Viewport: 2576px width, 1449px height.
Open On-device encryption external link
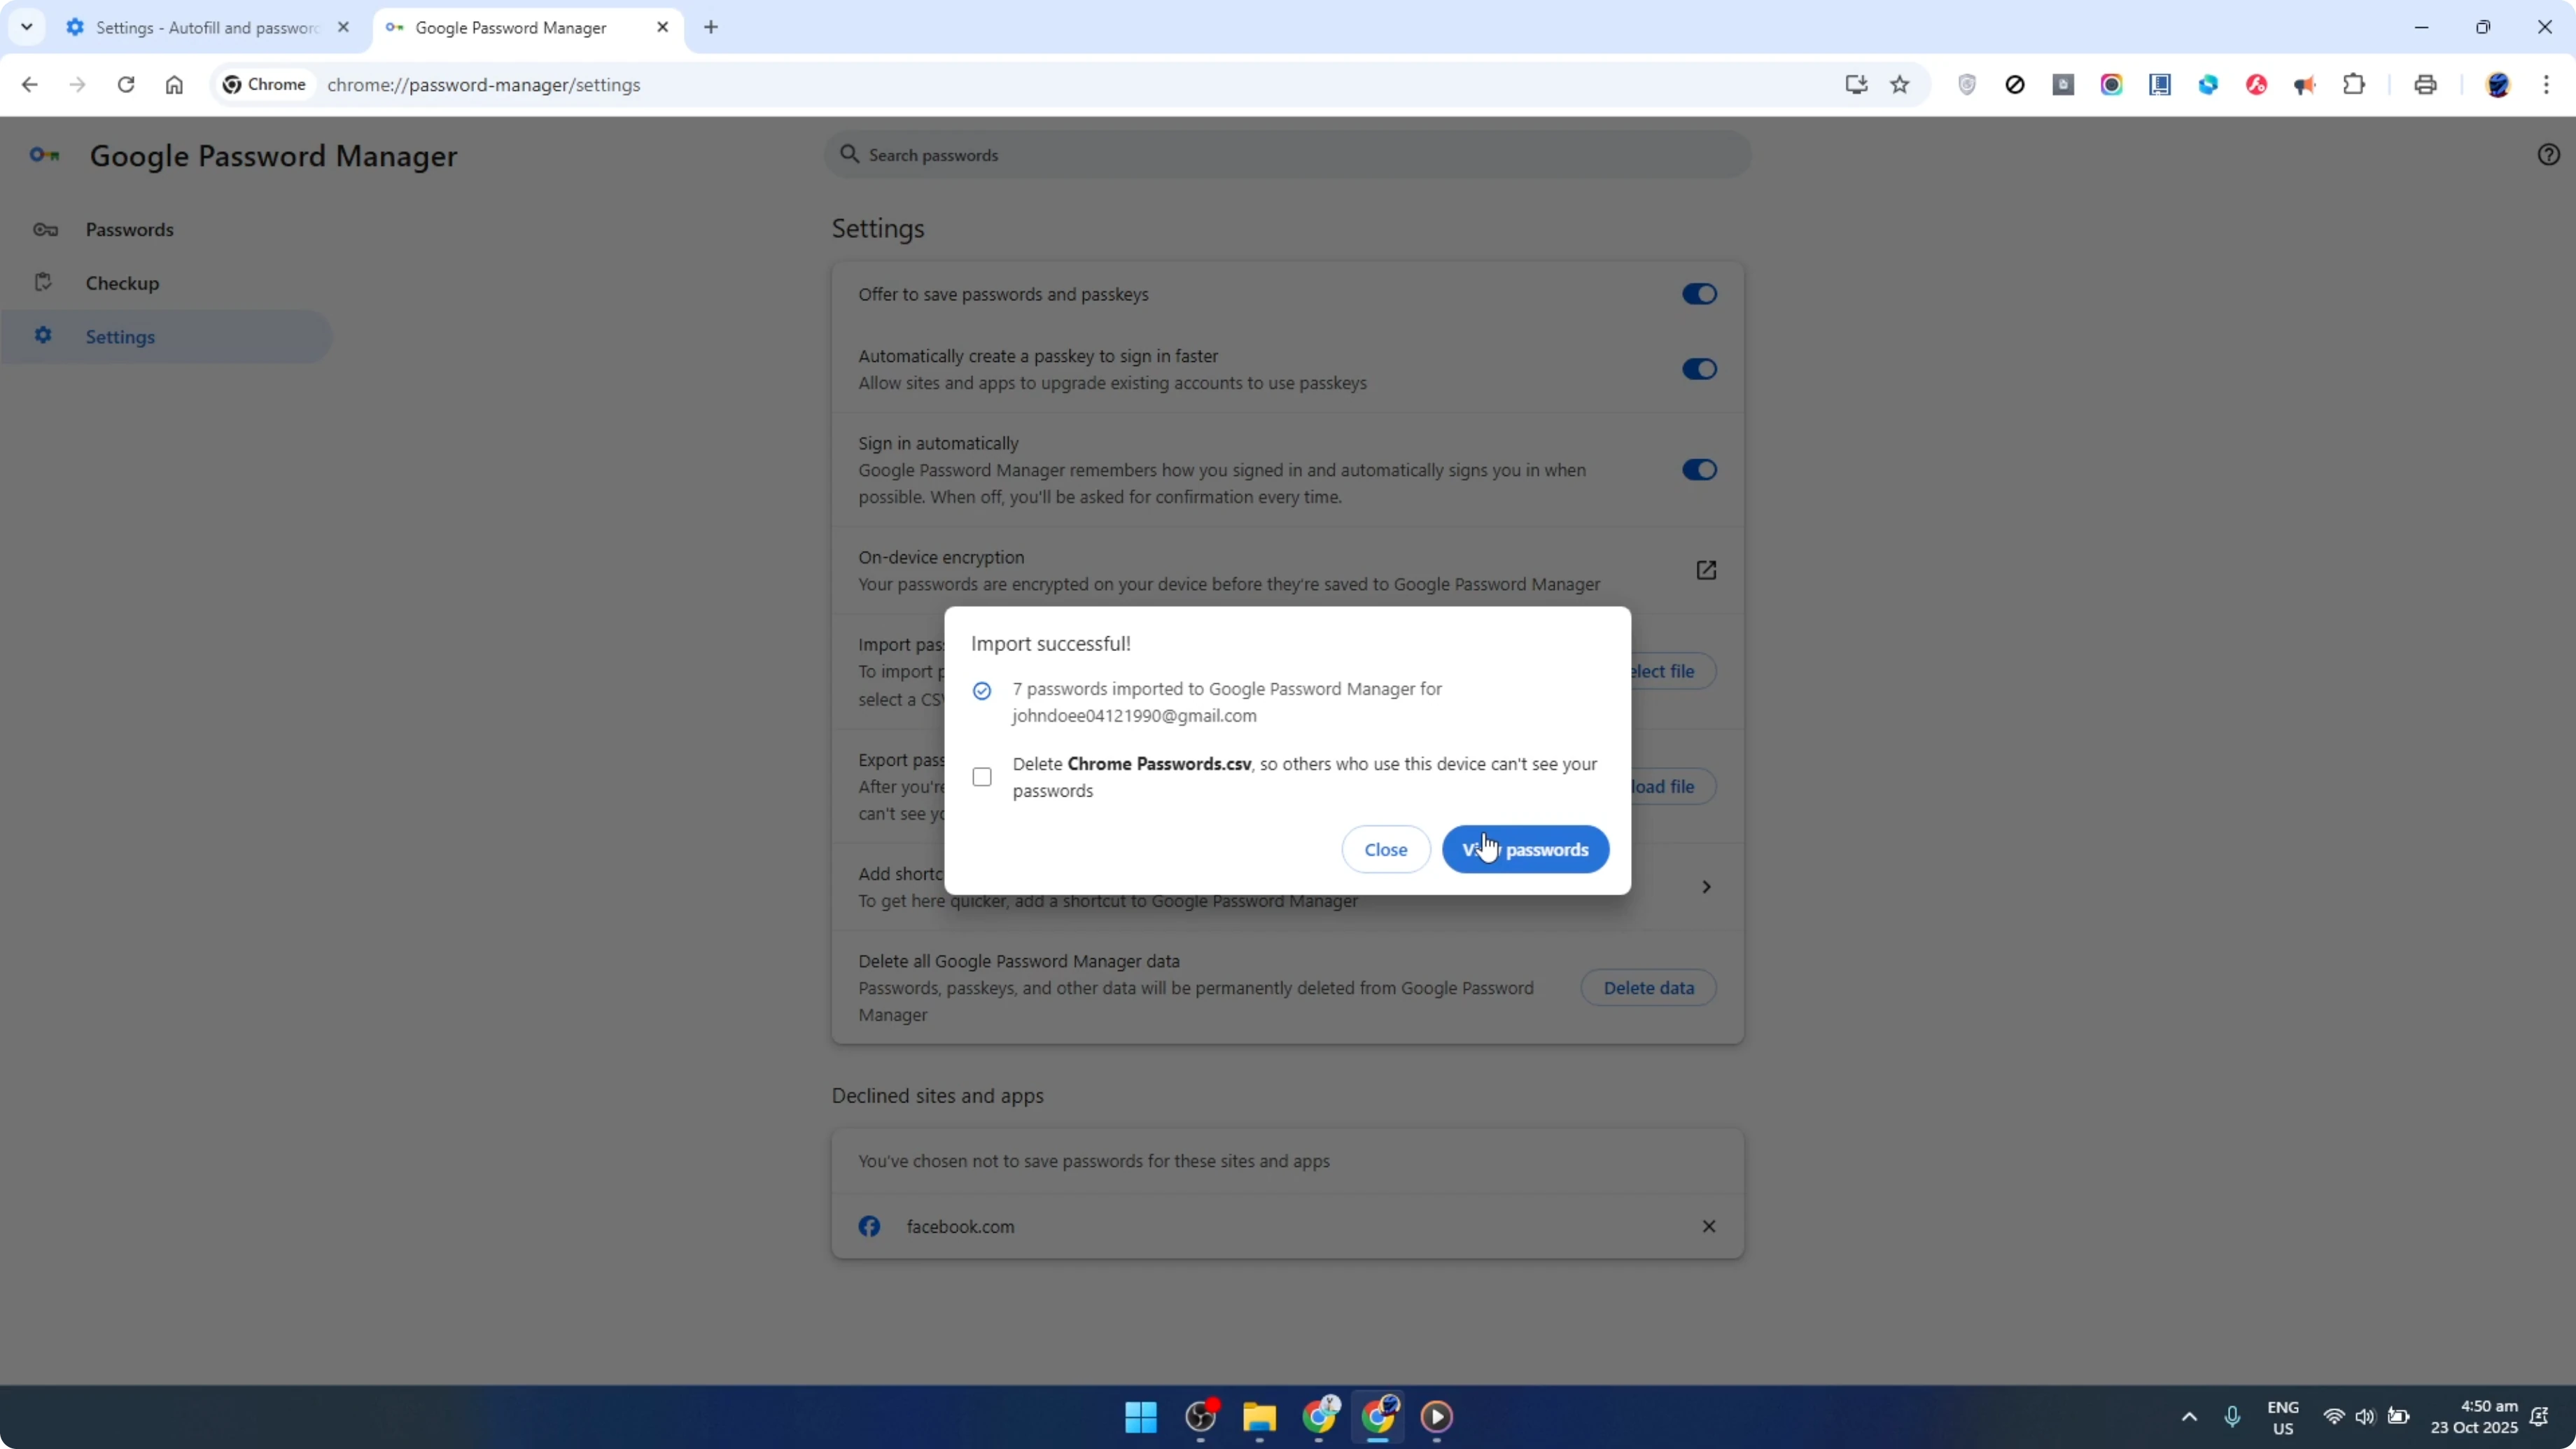pyautogui.click(x=1707, y=570)
